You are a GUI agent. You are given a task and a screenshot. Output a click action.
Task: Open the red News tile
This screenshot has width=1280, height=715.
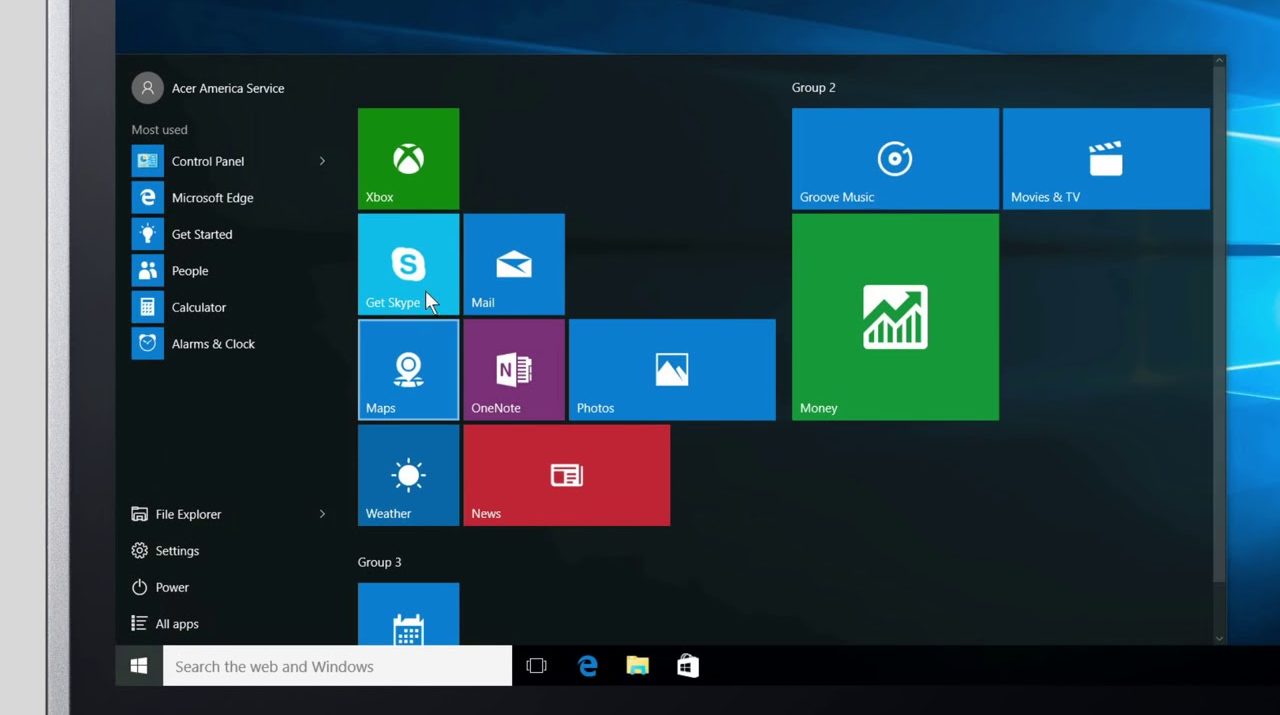[566, 475]
